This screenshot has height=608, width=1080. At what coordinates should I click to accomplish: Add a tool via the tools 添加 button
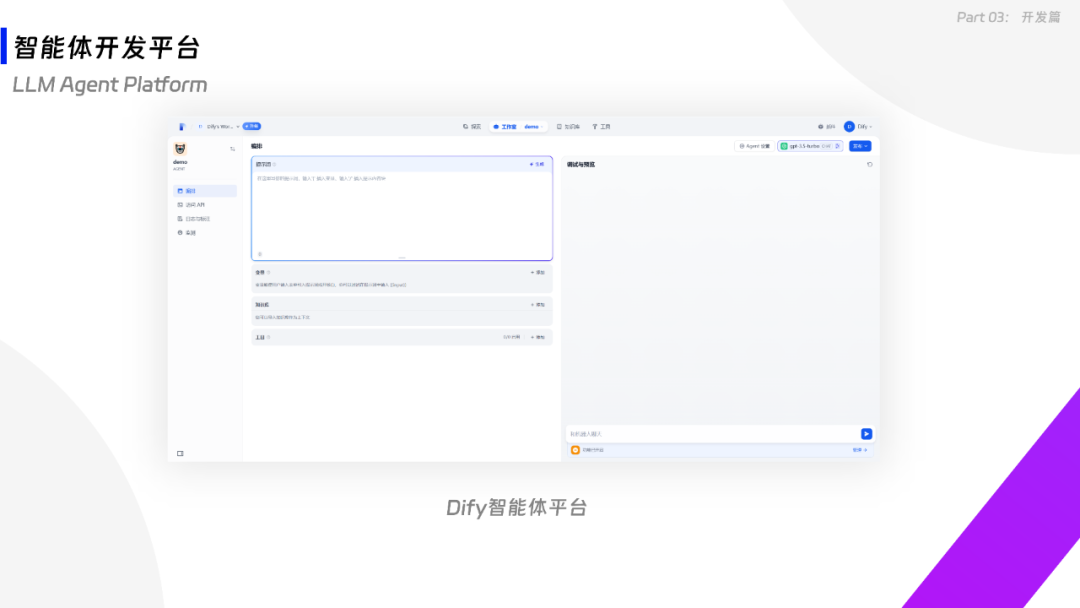538,337
